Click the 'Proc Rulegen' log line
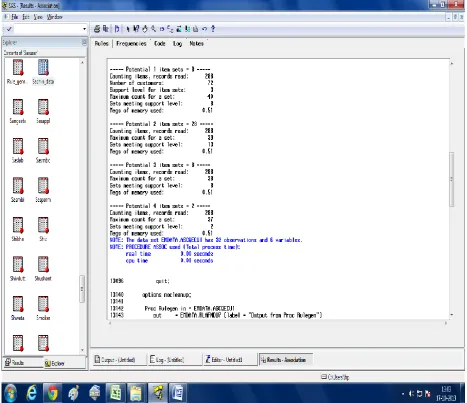The image size is (467, 403). [190, 308]
